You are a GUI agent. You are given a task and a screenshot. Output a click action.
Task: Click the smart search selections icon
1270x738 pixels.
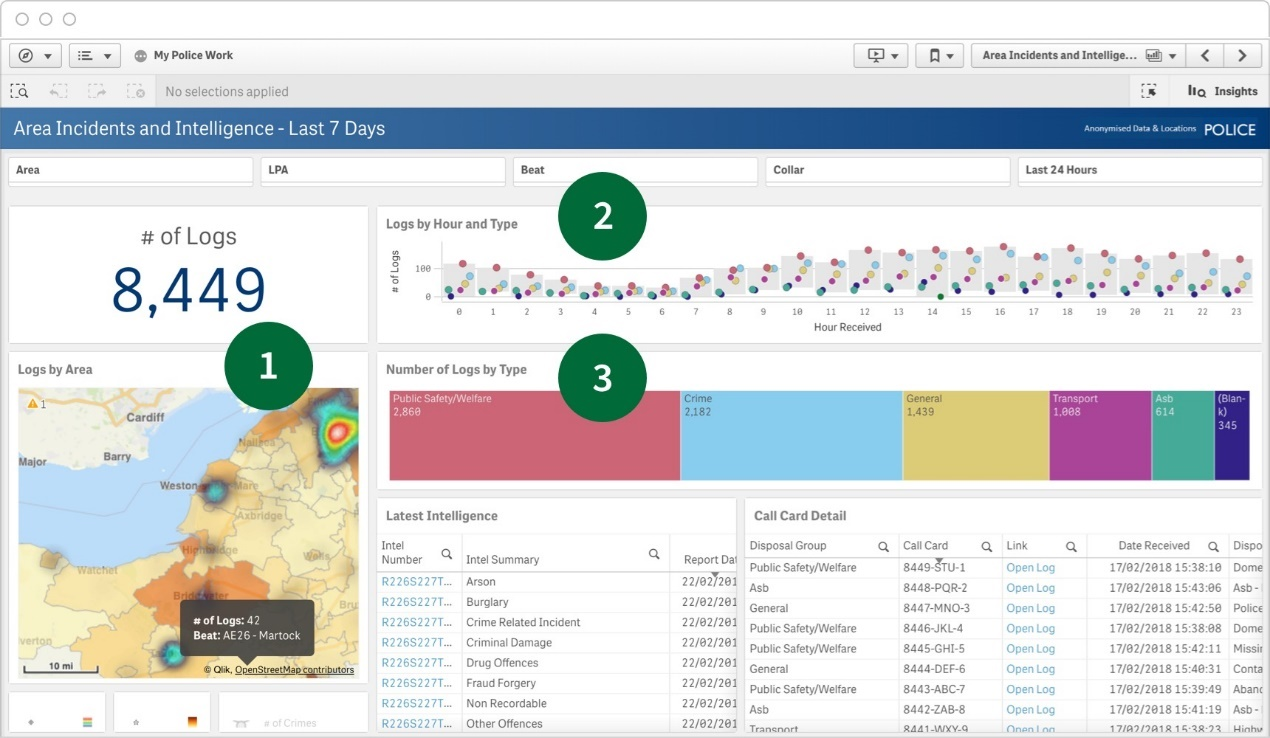click(x=20, y=91)
